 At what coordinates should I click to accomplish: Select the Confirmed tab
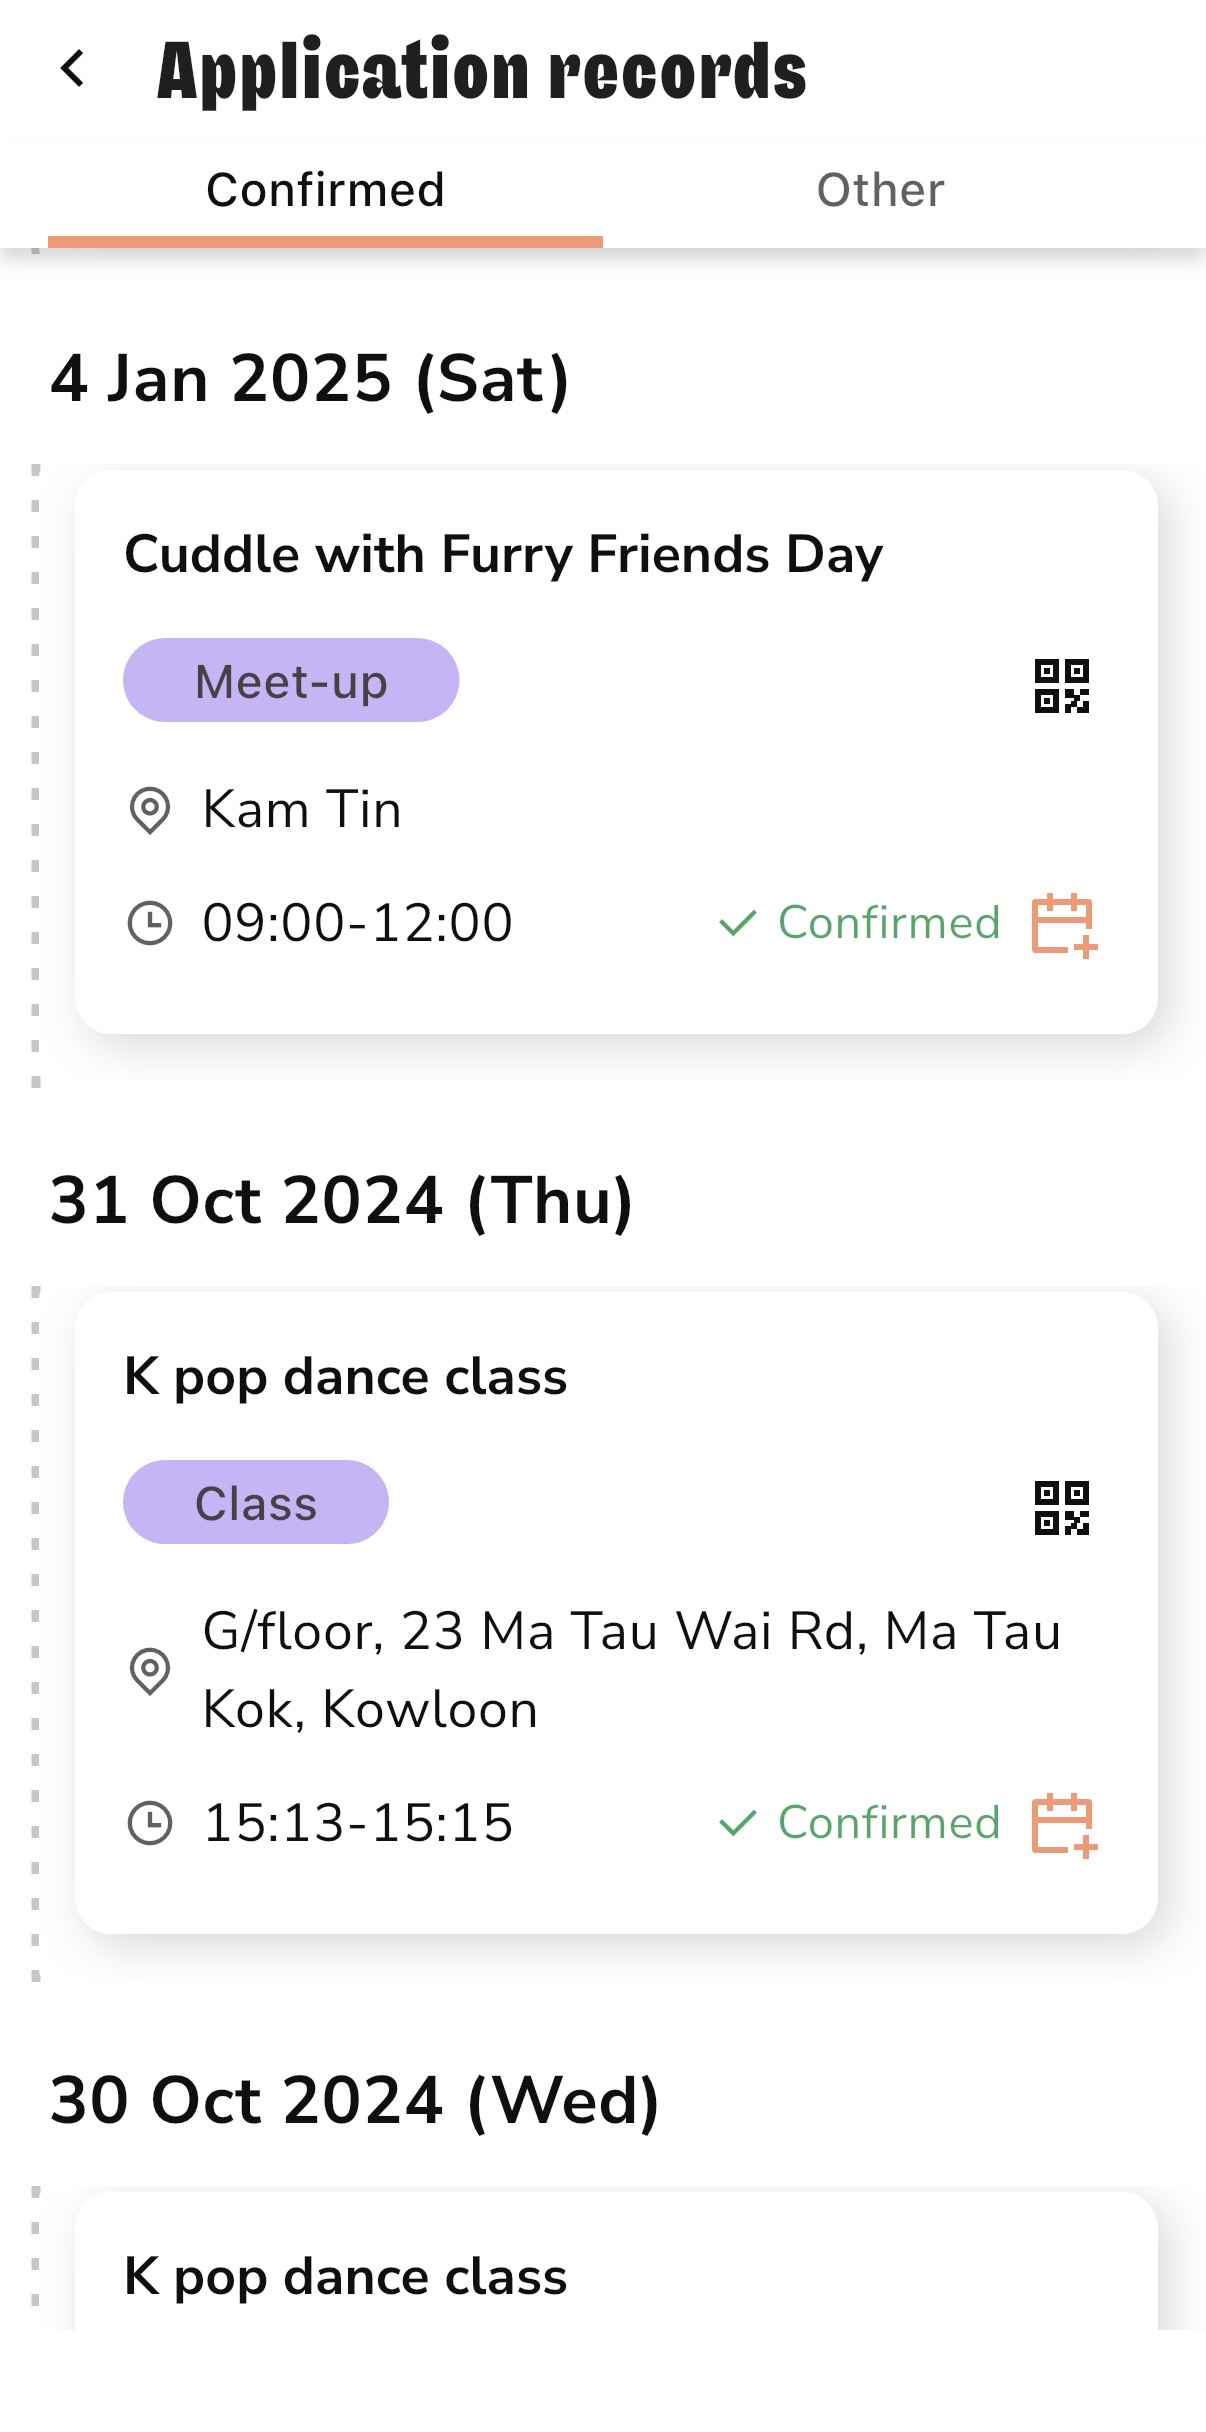point(325,190)
